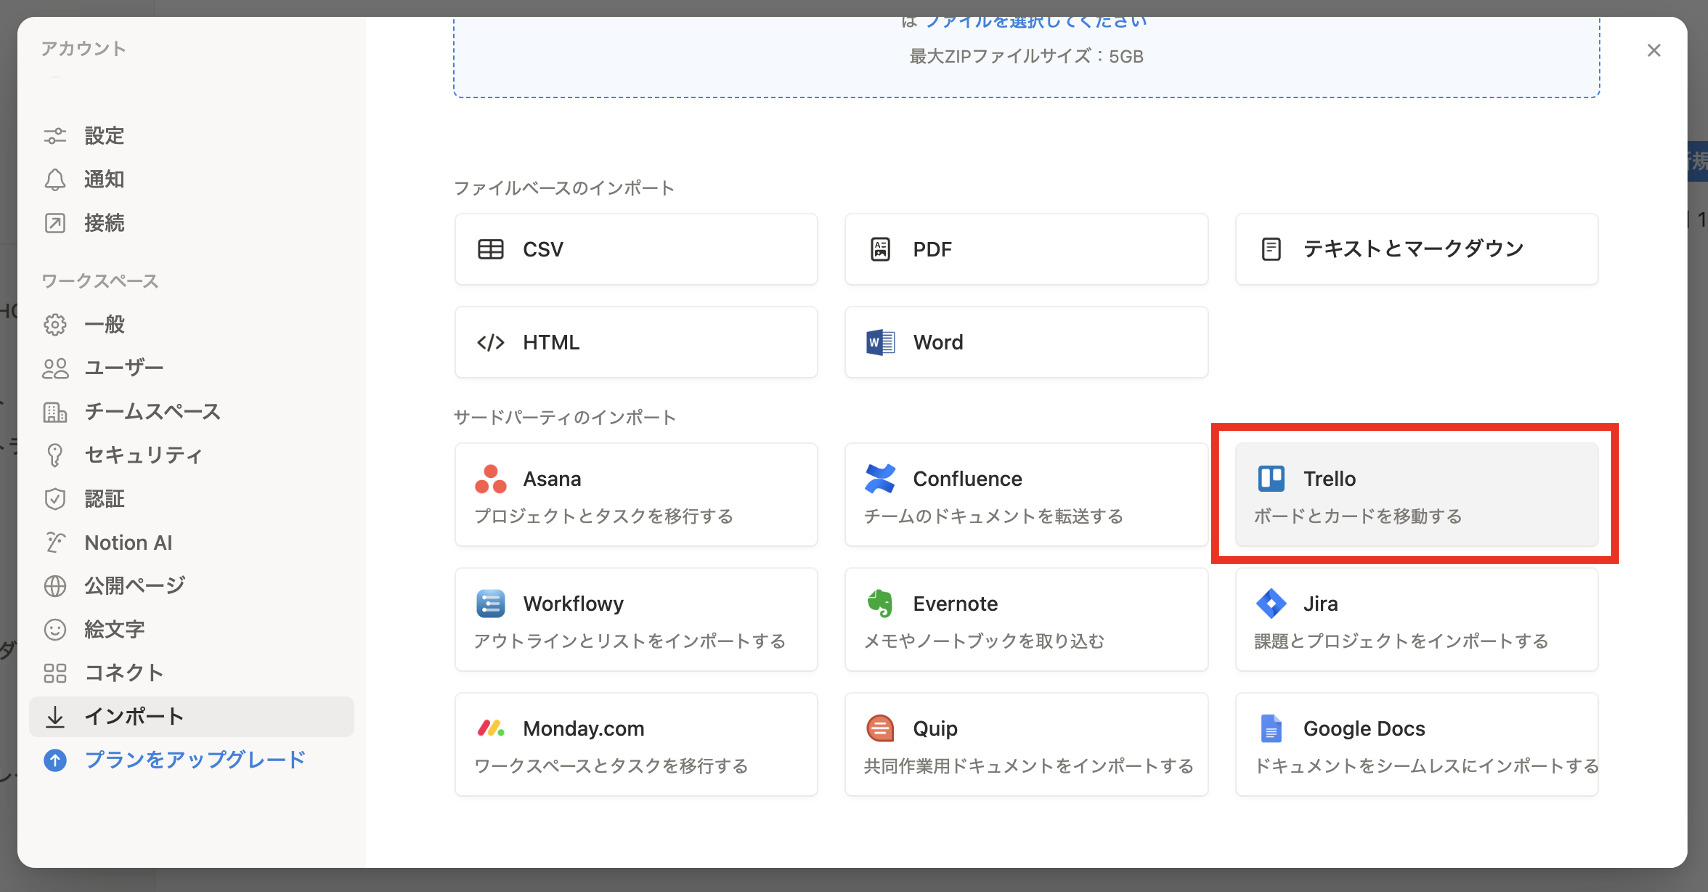Image resolution: width=1708 pixels, height=892 pixels.
Task: Click the 通知 bell icon
Action: point(55,180)
